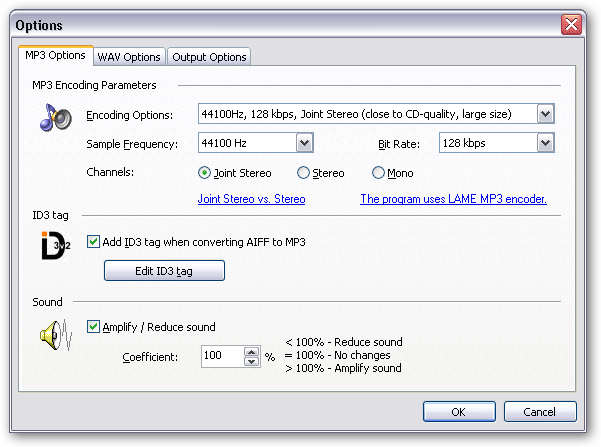This screenshot has height=447, width=601.
Task: Dismiss the dialog with Cancel
Action: coord(540,412)
